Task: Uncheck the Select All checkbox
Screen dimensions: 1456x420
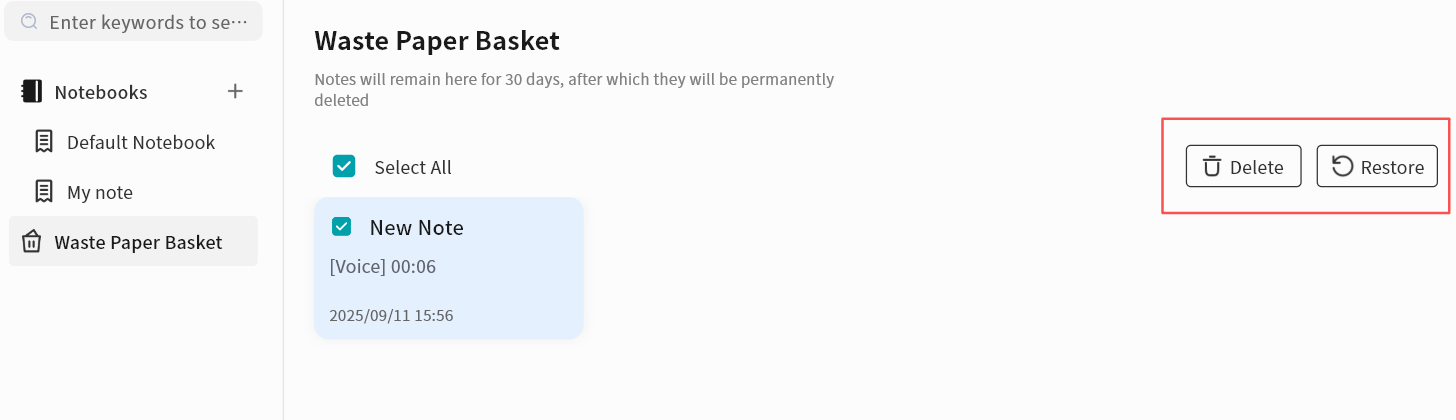Action: 344,167
